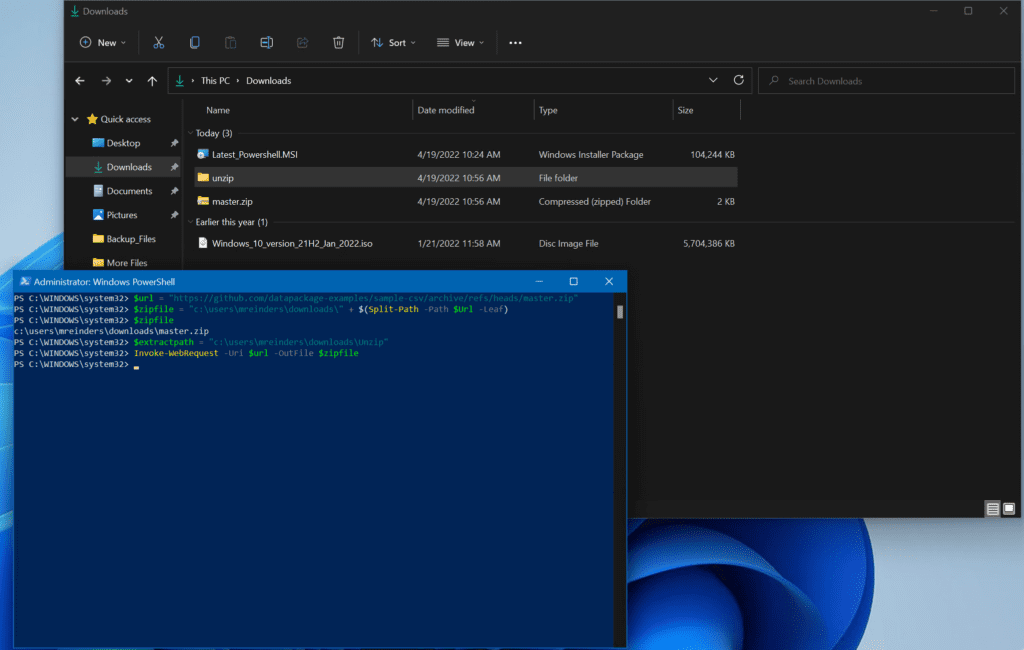The image size is (1024, 650).
Task: Switch to large thumbnails view icon
Action: point(1009,509)
